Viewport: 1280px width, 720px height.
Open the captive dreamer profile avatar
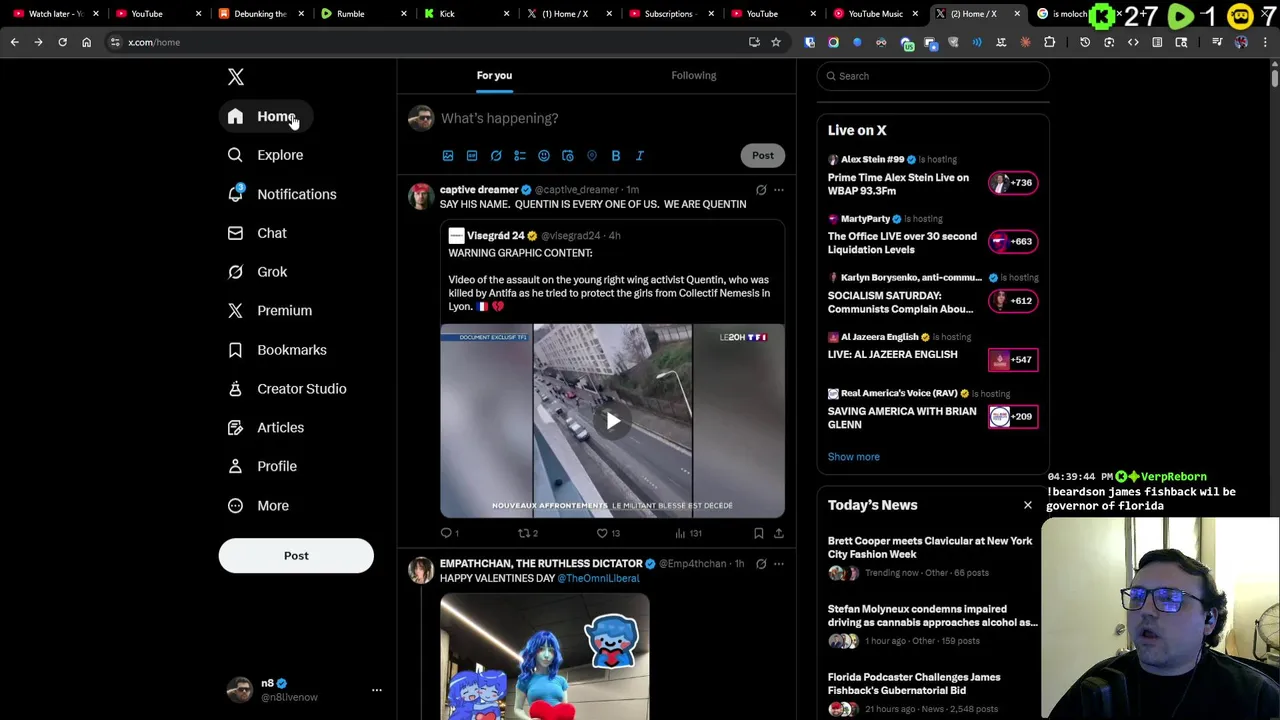point(421,197)
